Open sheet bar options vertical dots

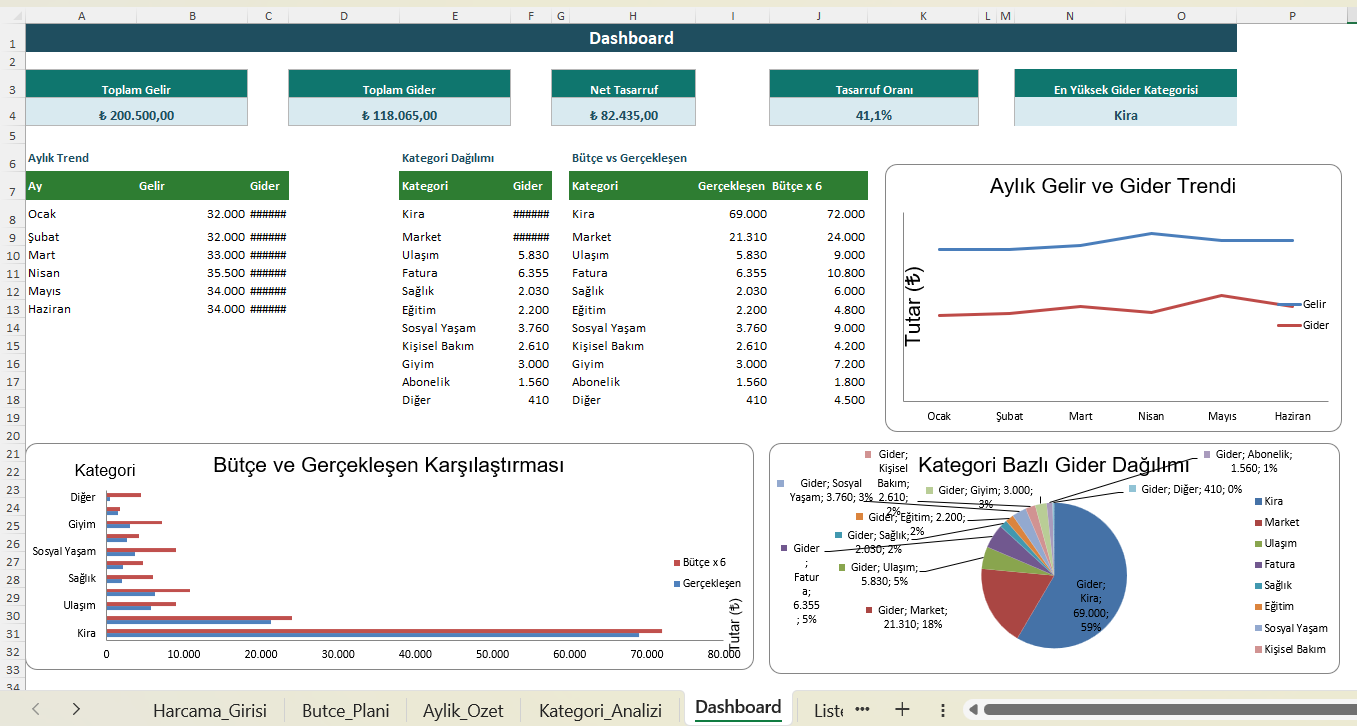(x=942, y=709)
